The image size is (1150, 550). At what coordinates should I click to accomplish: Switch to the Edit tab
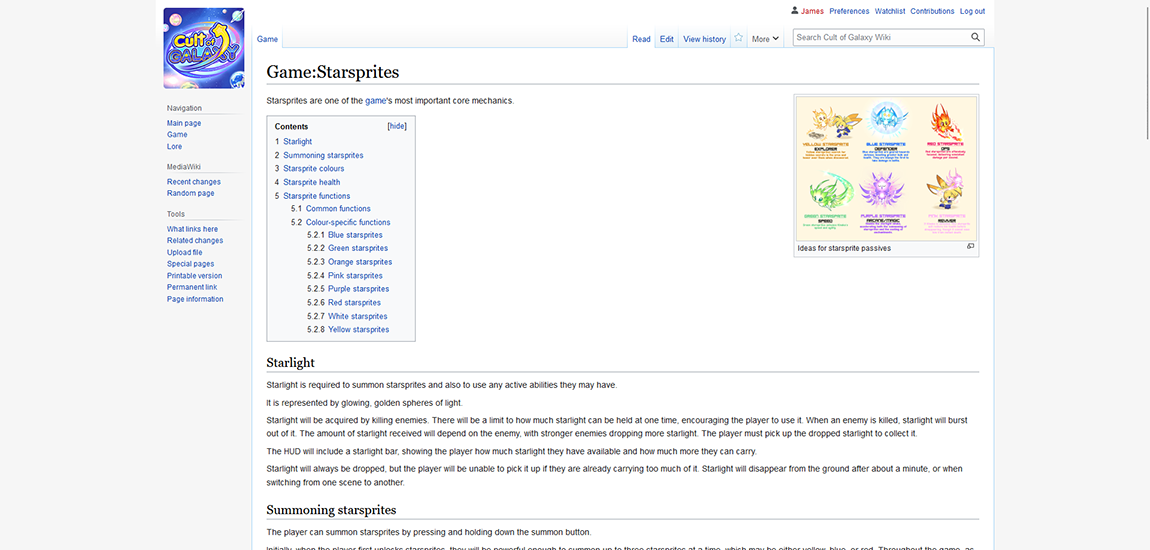666,39
